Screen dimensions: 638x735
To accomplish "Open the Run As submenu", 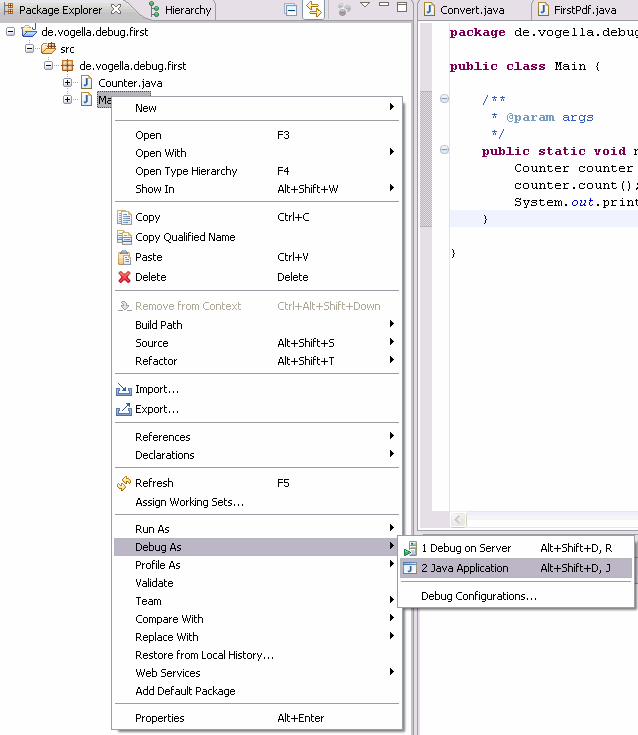I will pos(257,529).
